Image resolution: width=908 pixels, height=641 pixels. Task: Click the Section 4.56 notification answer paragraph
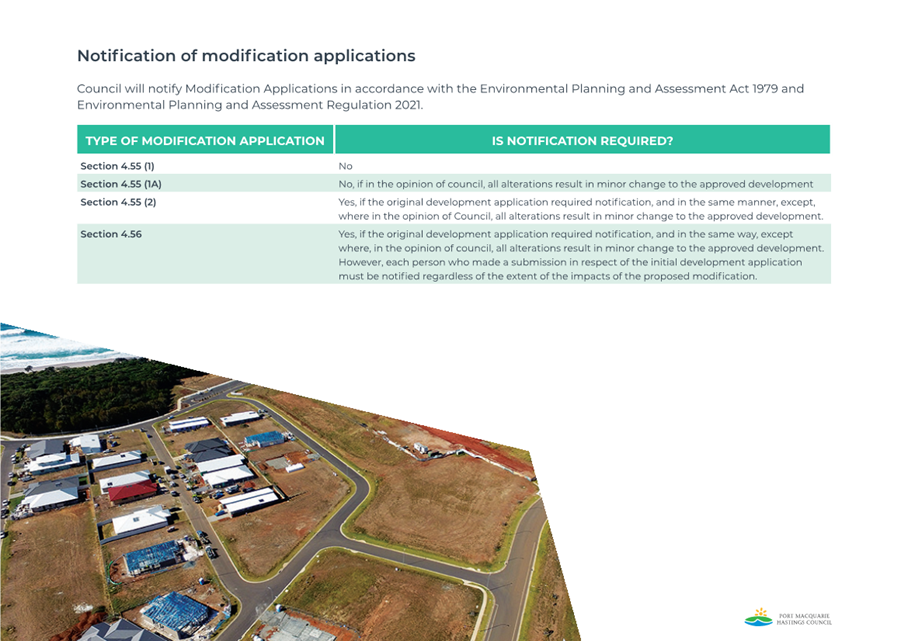pos(581,255)
